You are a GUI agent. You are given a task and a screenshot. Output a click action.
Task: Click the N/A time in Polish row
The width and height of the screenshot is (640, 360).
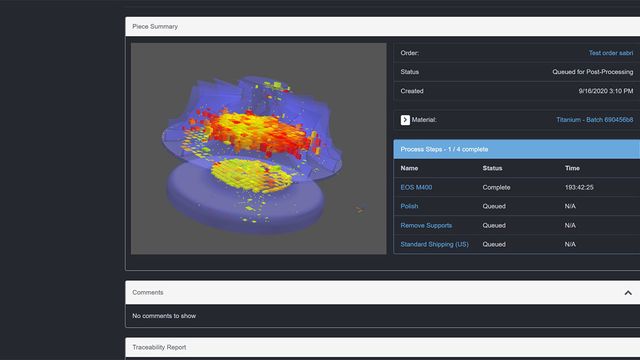(x=570, y=206)
